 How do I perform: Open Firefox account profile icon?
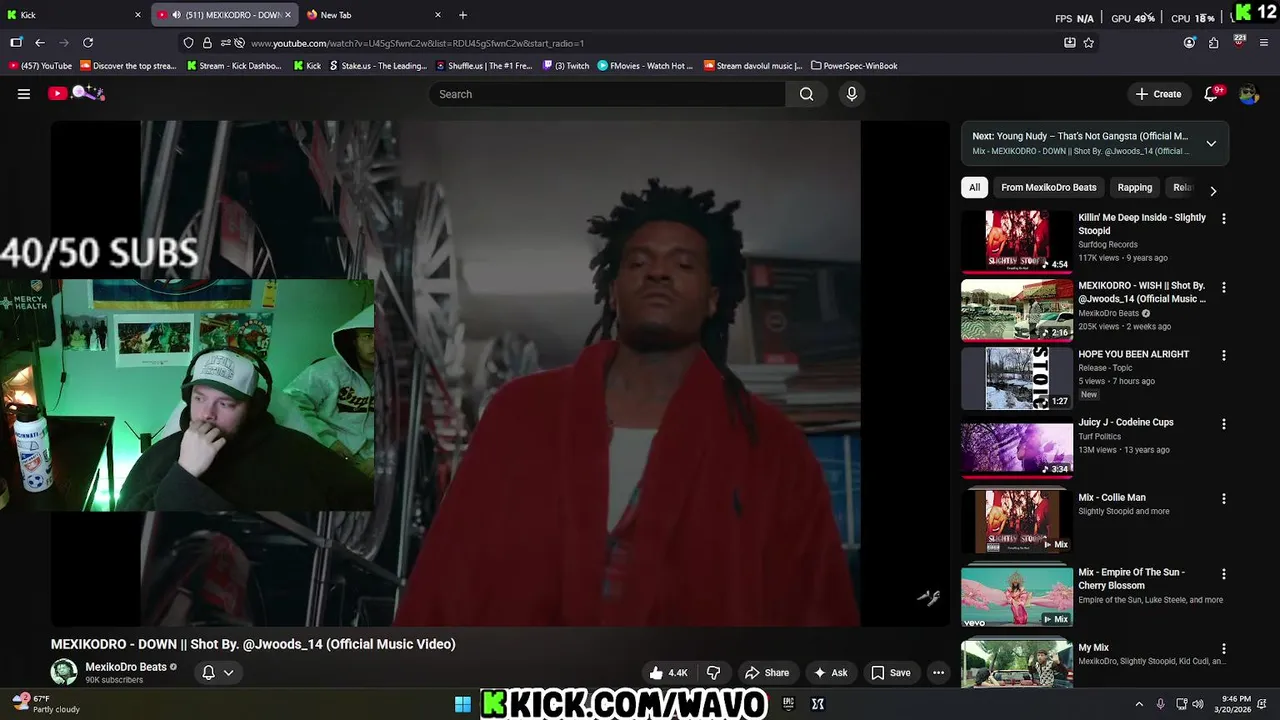[x=1189, y=43]
